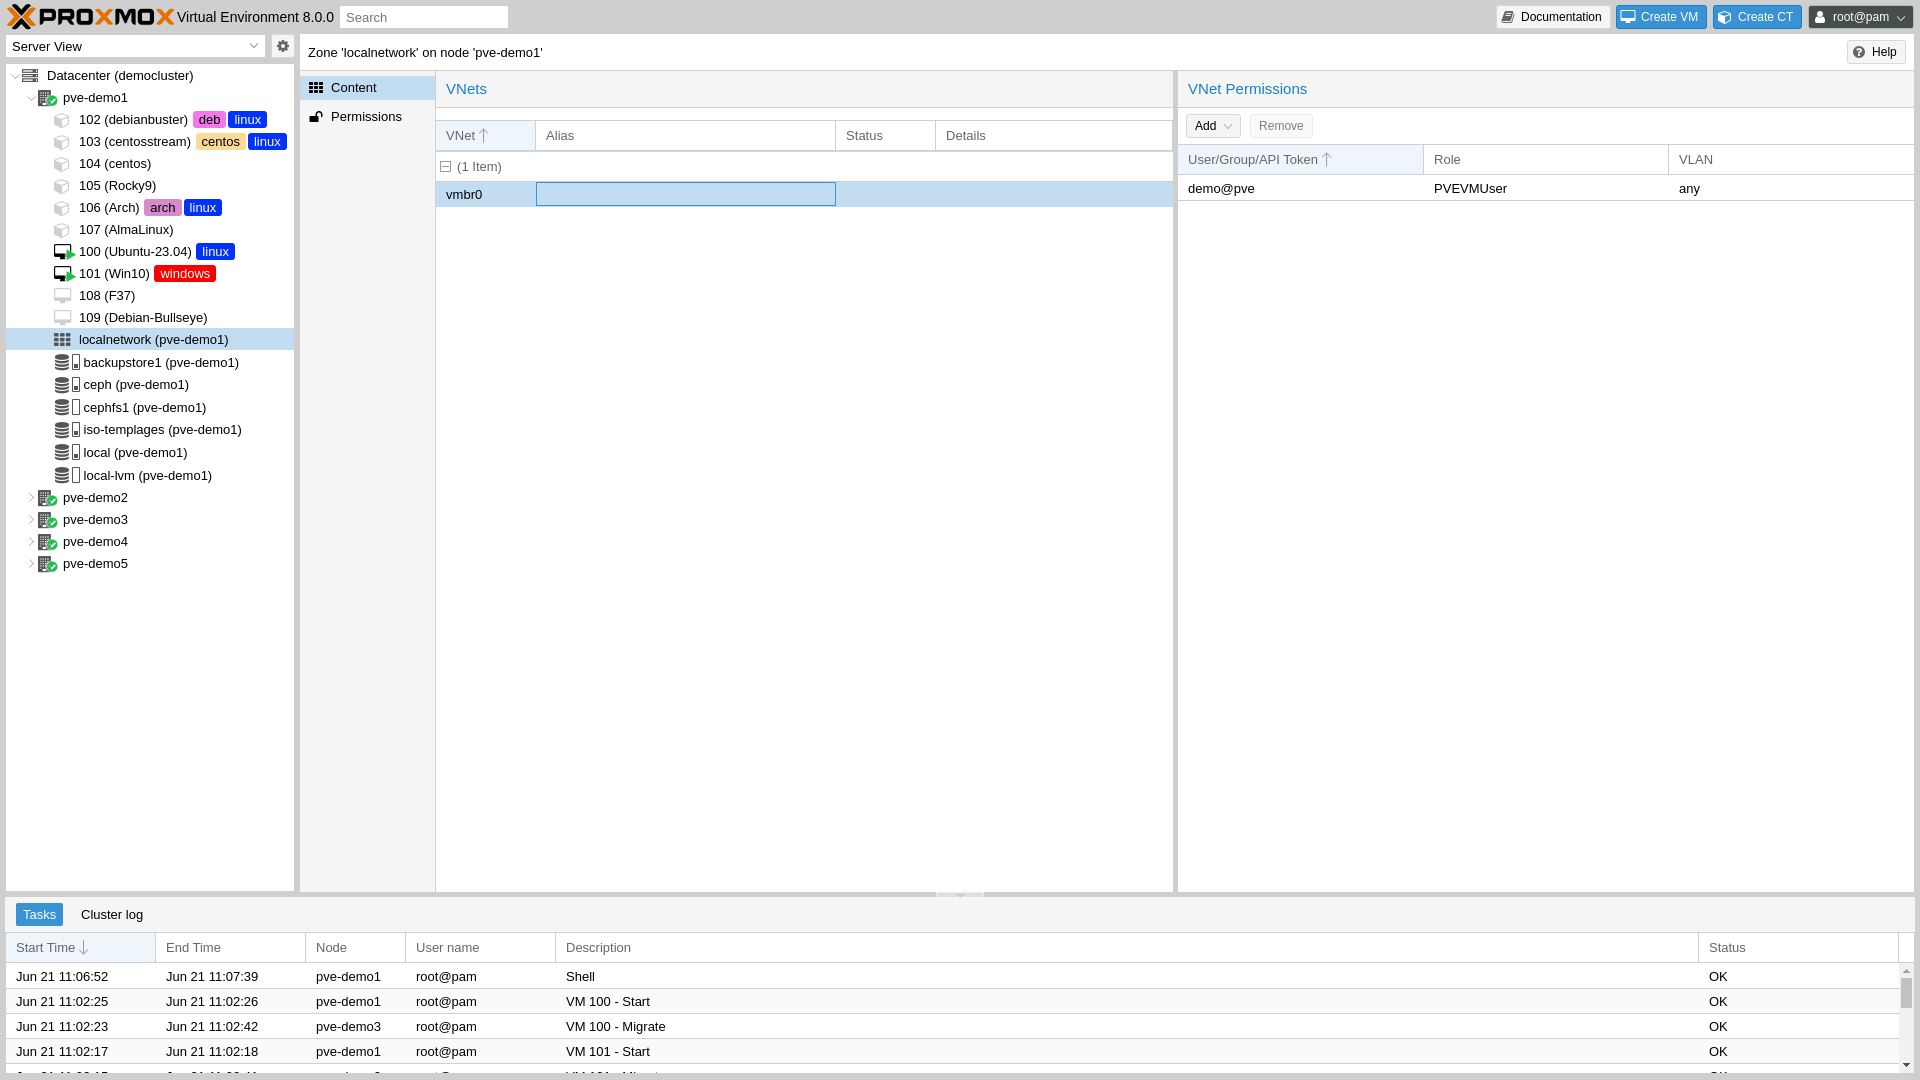Screen dimensions: 1920x1080
Task: Click the gear icon beside Server View
Action: point(283,46)
